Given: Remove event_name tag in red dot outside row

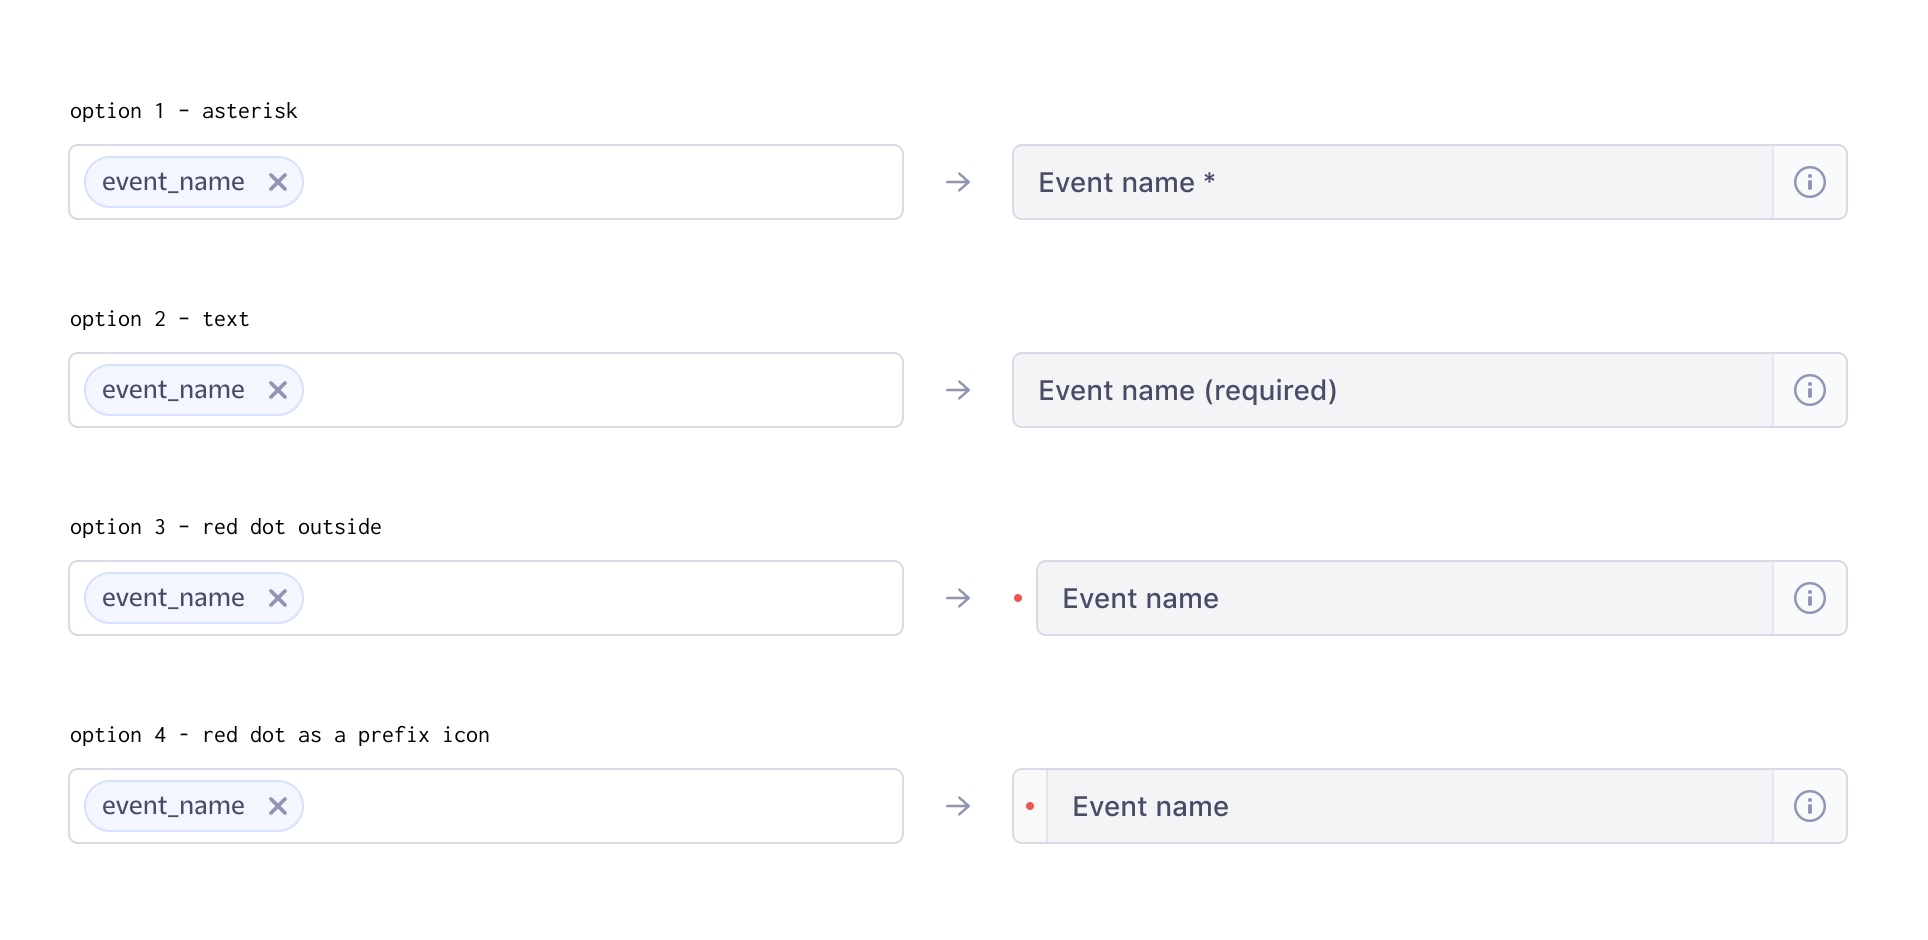Looking at the screenshot, I should click(x=278, y=598).
